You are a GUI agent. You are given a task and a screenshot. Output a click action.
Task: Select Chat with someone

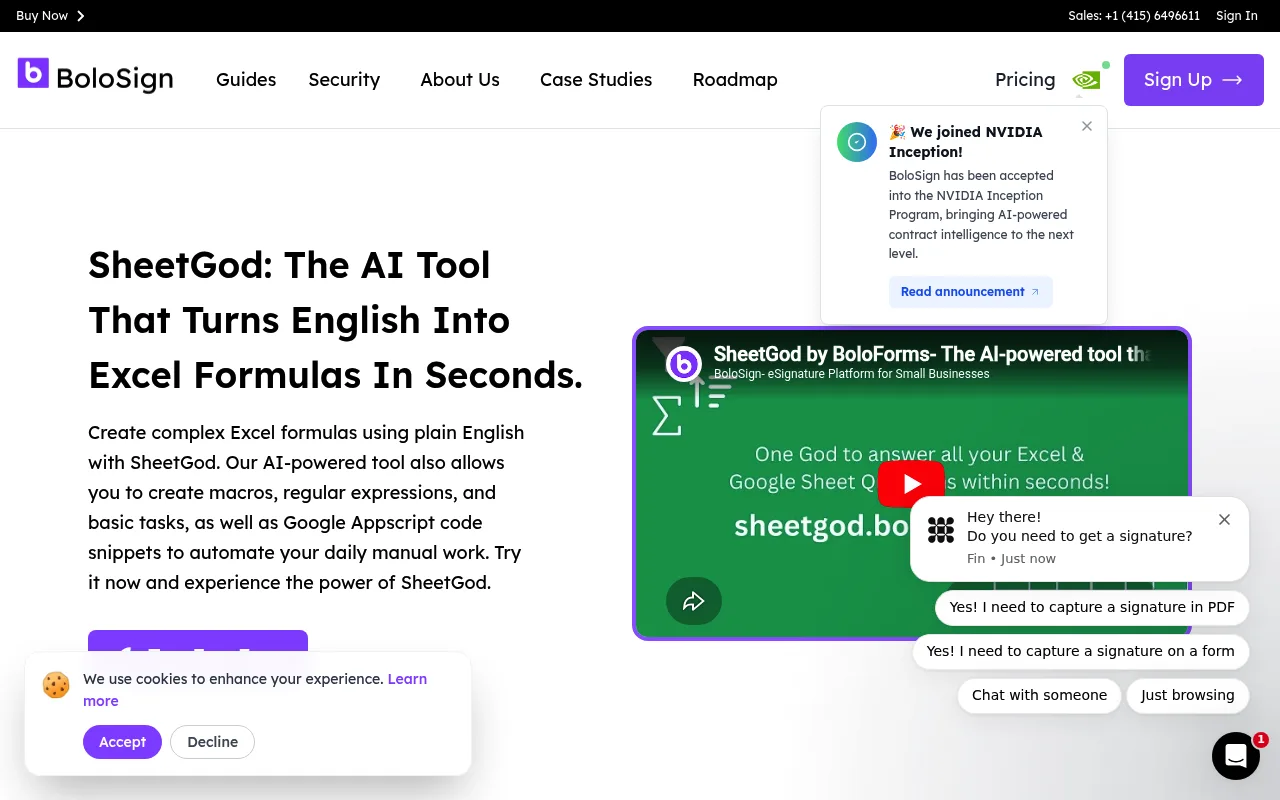click(x=1039, y=695)
